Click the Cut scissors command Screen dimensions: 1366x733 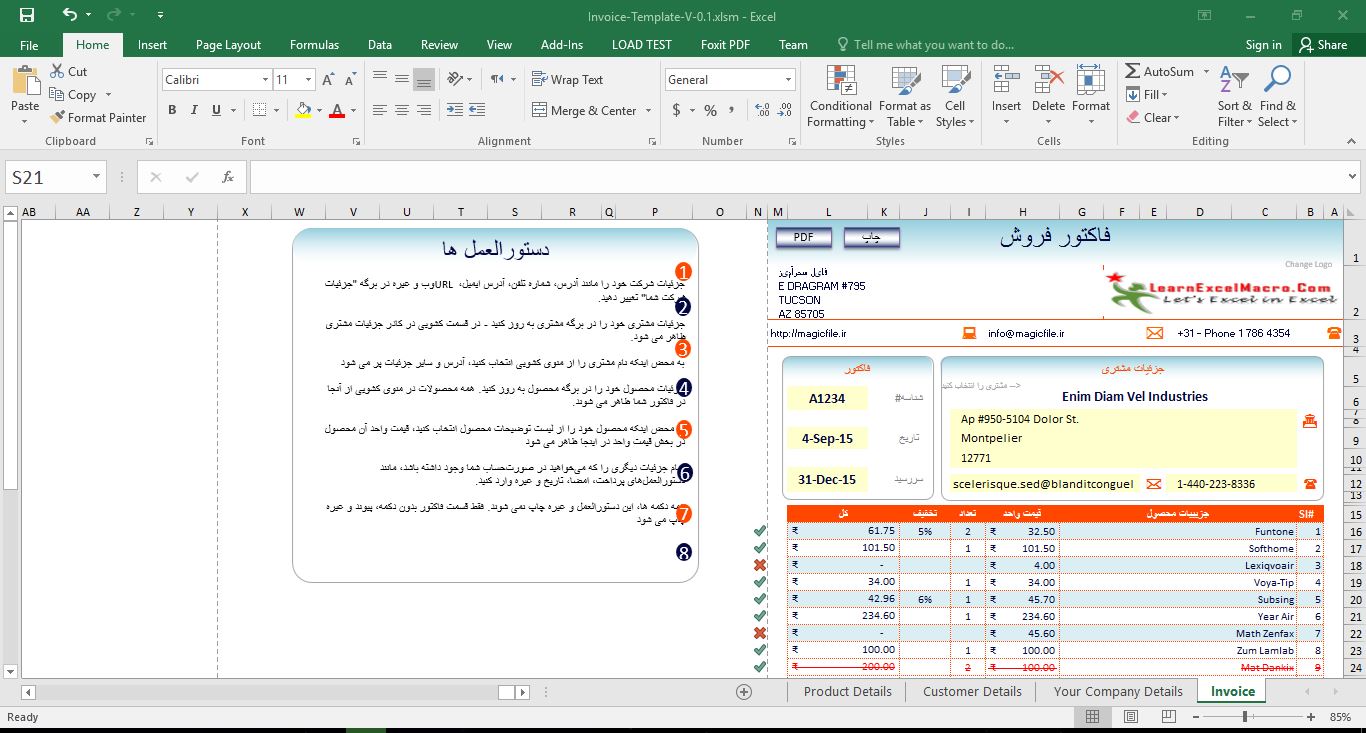(67, 71)
